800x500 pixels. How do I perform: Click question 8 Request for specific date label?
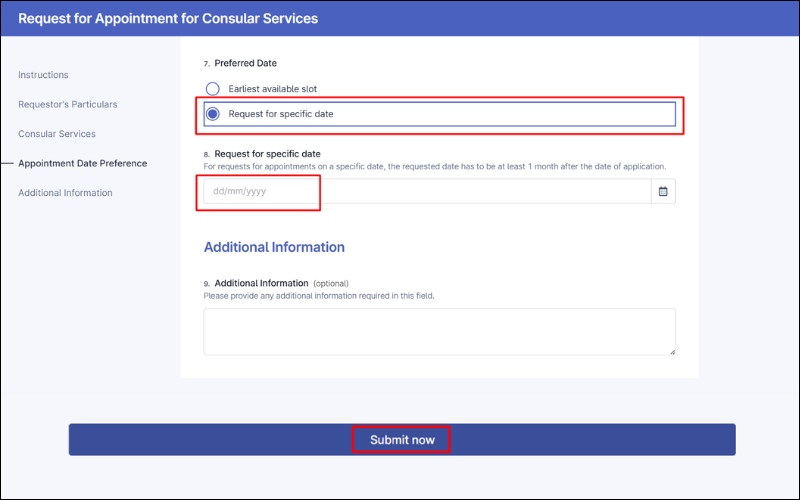267,154
